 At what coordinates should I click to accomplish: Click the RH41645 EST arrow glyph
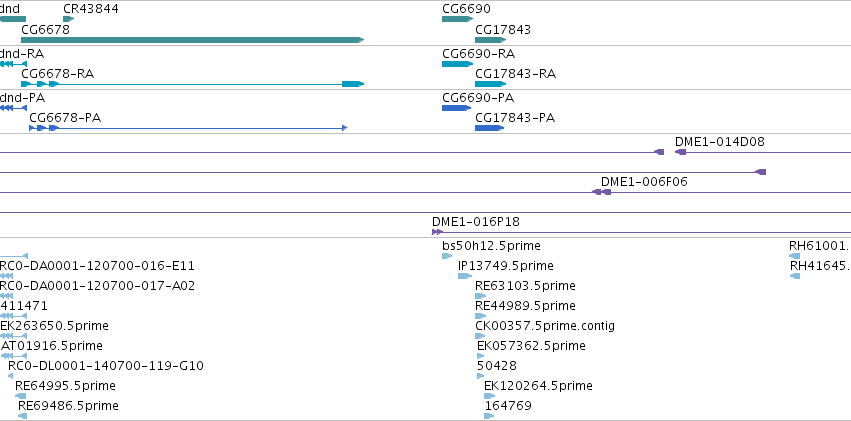[x=795, y=276]
